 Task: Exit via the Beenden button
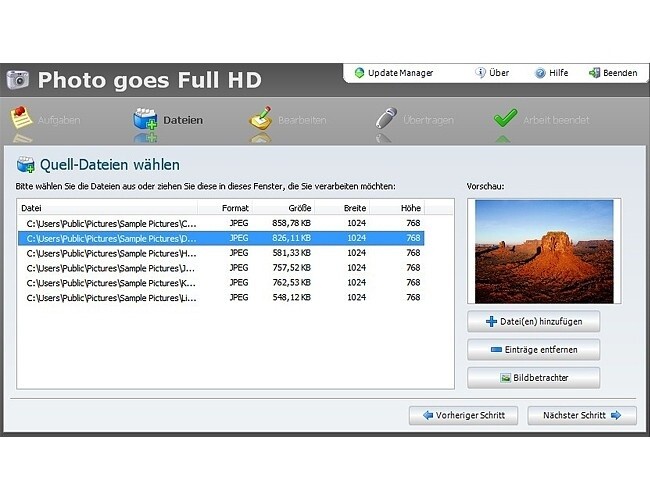[612, 73]
